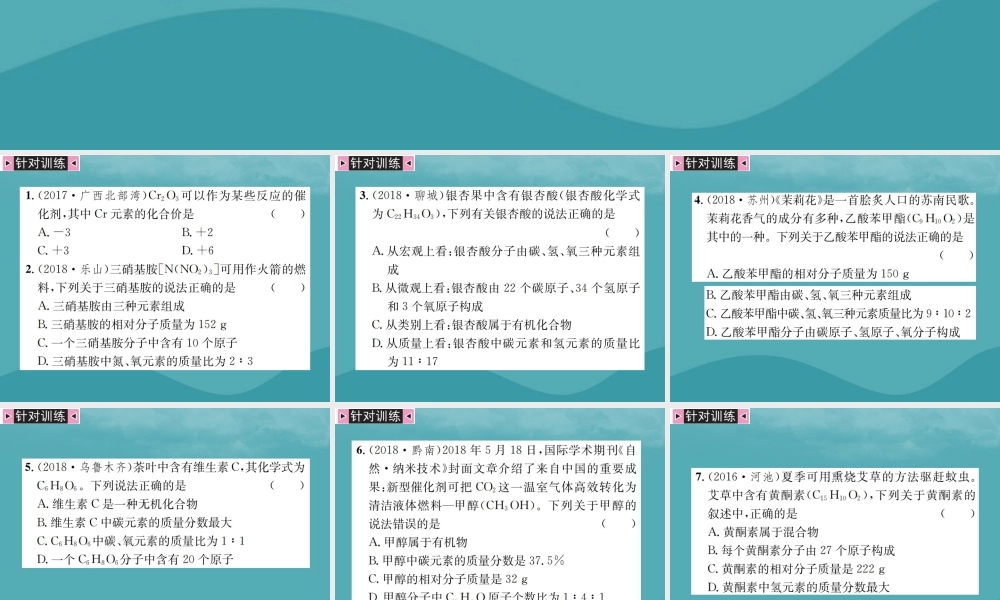Open the slide thumbnail with question 6 about 甲醇
The image size is (1000, 600).
tap(500, 504)
